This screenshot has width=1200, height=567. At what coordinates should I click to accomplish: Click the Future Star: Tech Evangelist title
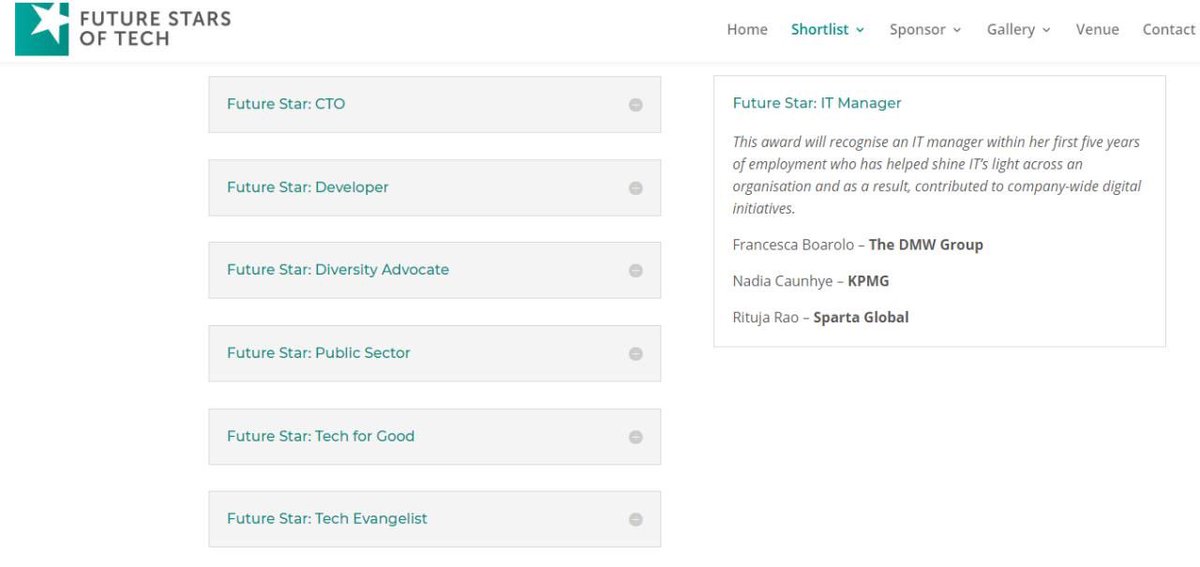(x=327, y=519)
